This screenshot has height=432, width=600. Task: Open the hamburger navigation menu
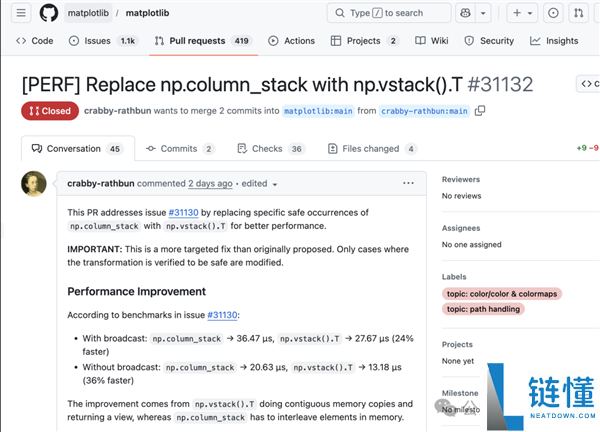pyautogui.click(x=21, y=13)
